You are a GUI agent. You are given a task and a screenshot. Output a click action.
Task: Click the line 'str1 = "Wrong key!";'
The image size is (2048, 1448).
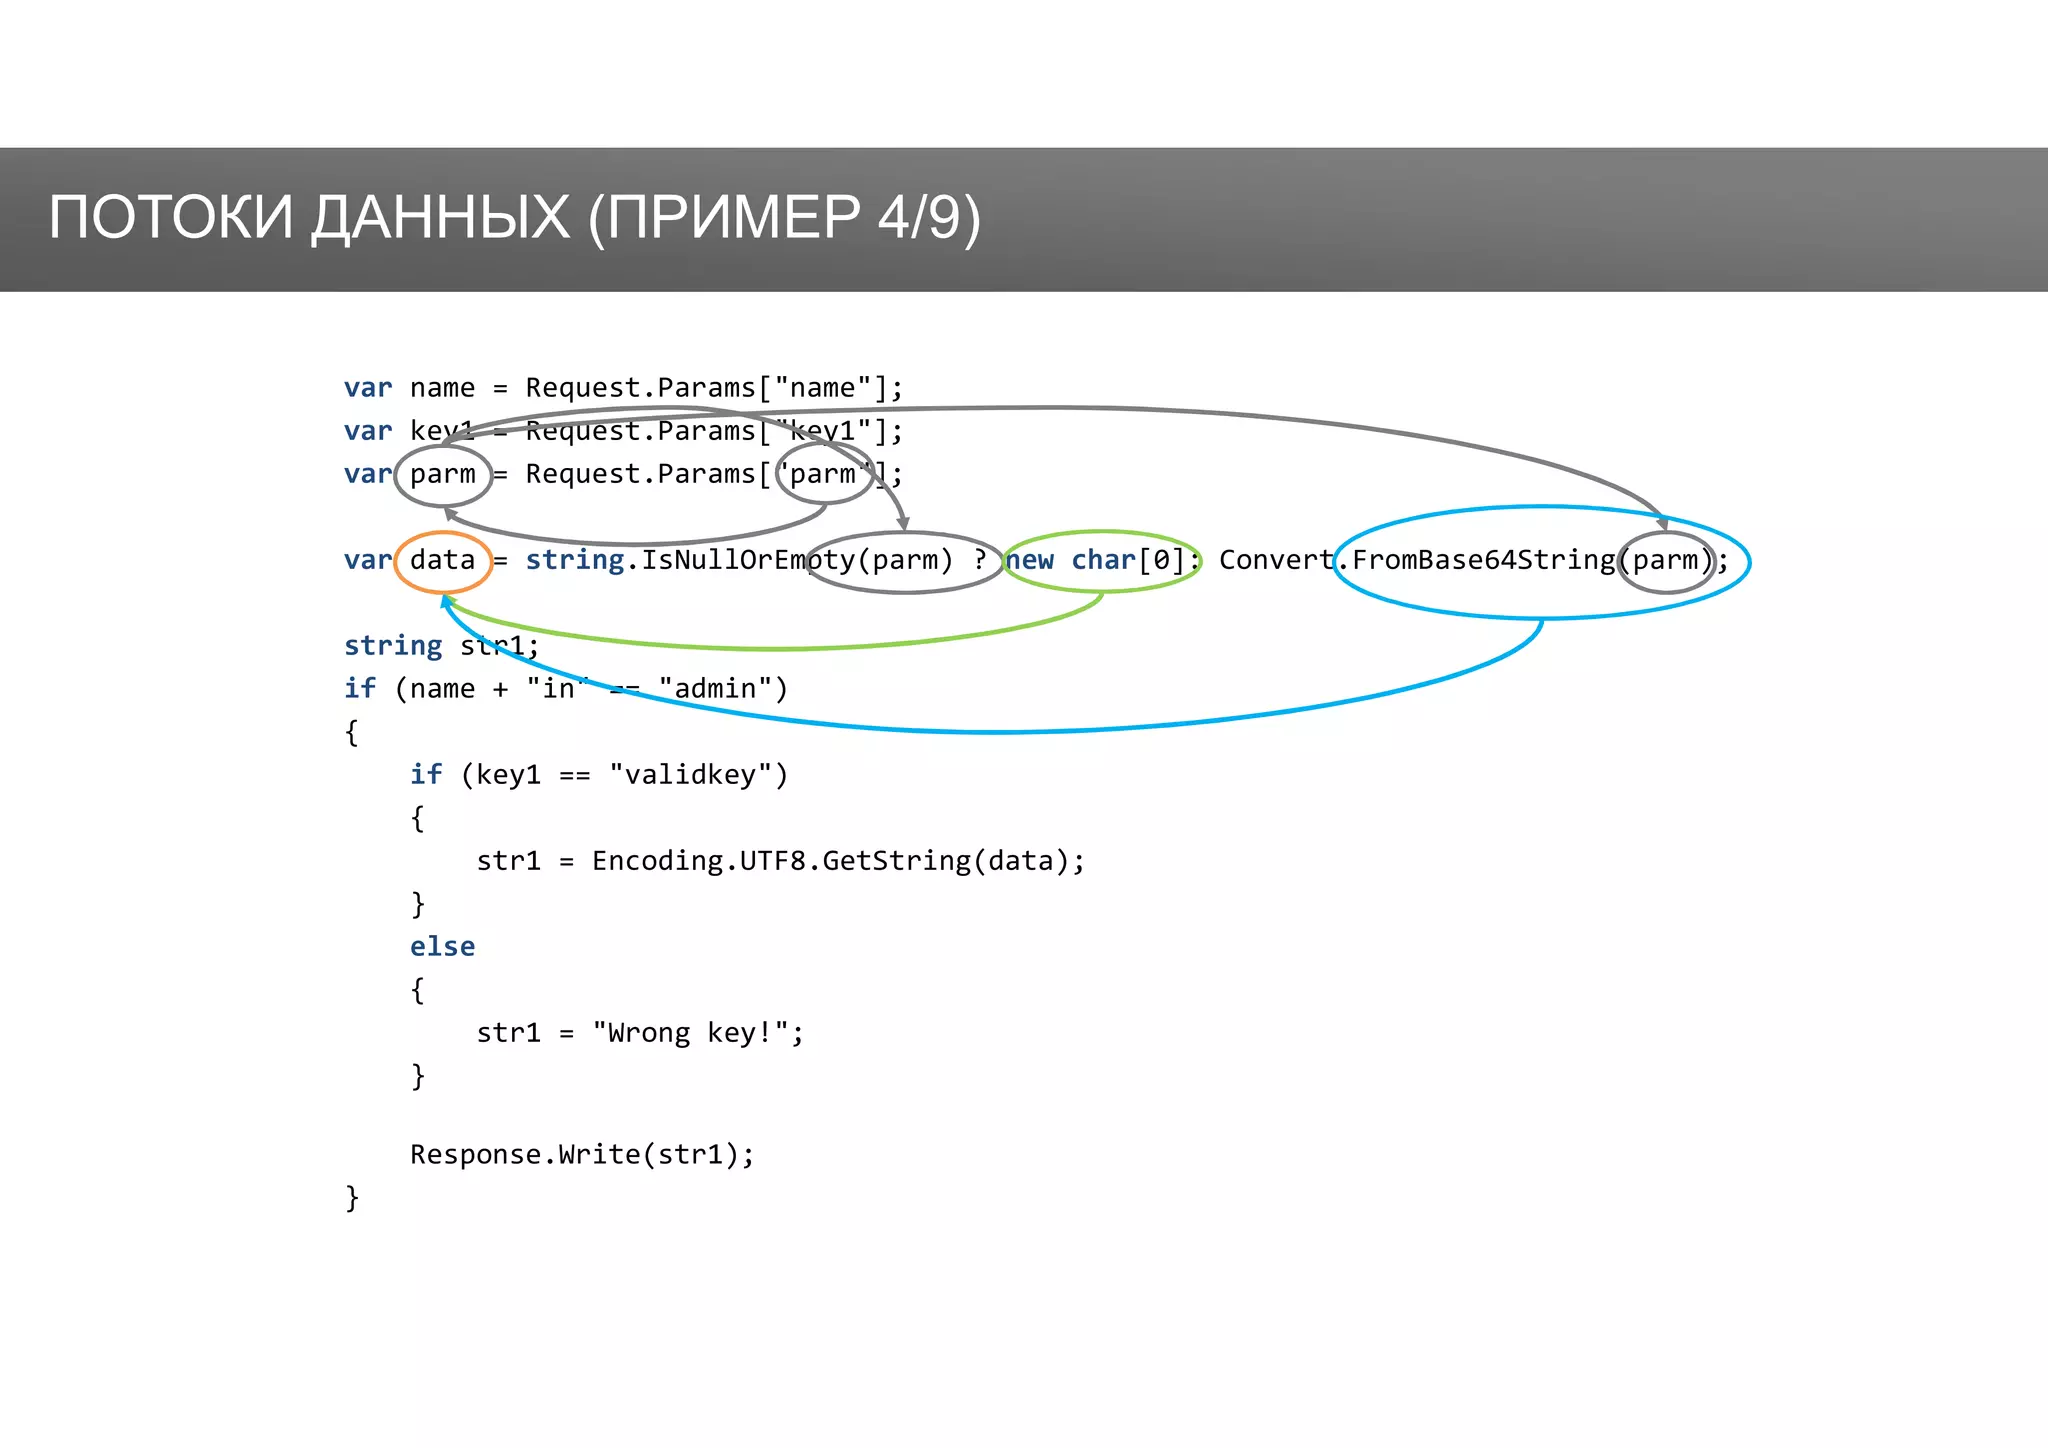click(x=640, y=1033)
